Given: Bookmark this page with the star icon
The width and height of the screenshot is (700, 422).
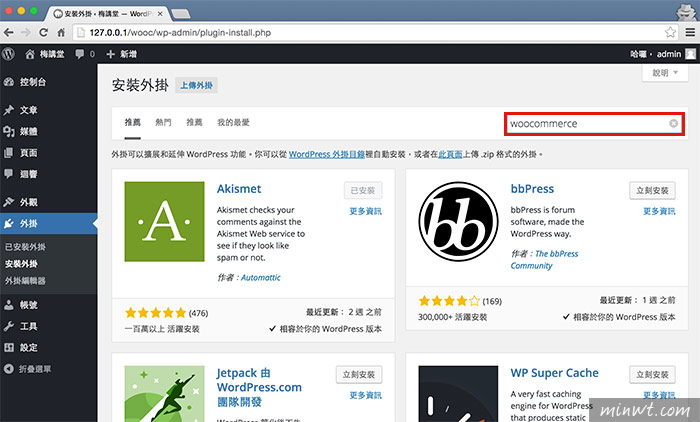Looking at the screenshot, I should point(670,32).
